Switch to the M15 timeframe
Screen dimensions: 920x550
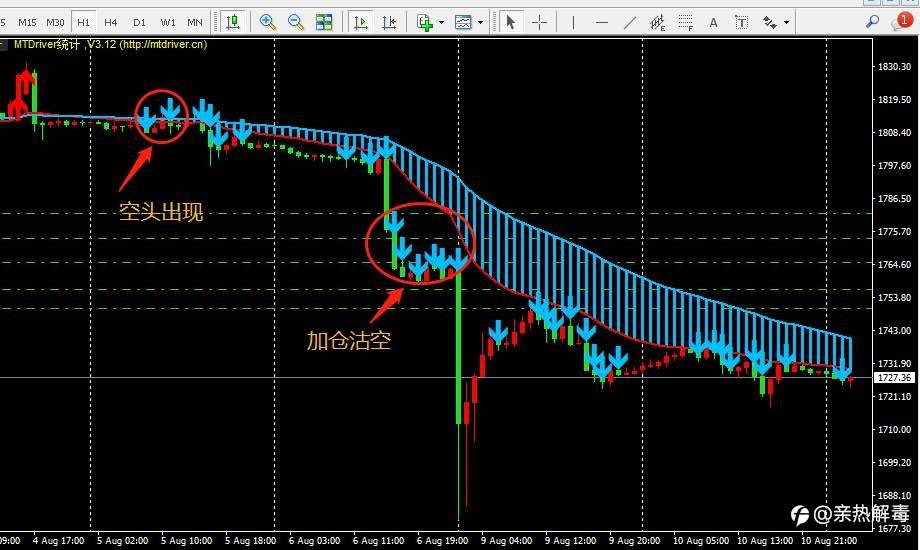(27, 22)
